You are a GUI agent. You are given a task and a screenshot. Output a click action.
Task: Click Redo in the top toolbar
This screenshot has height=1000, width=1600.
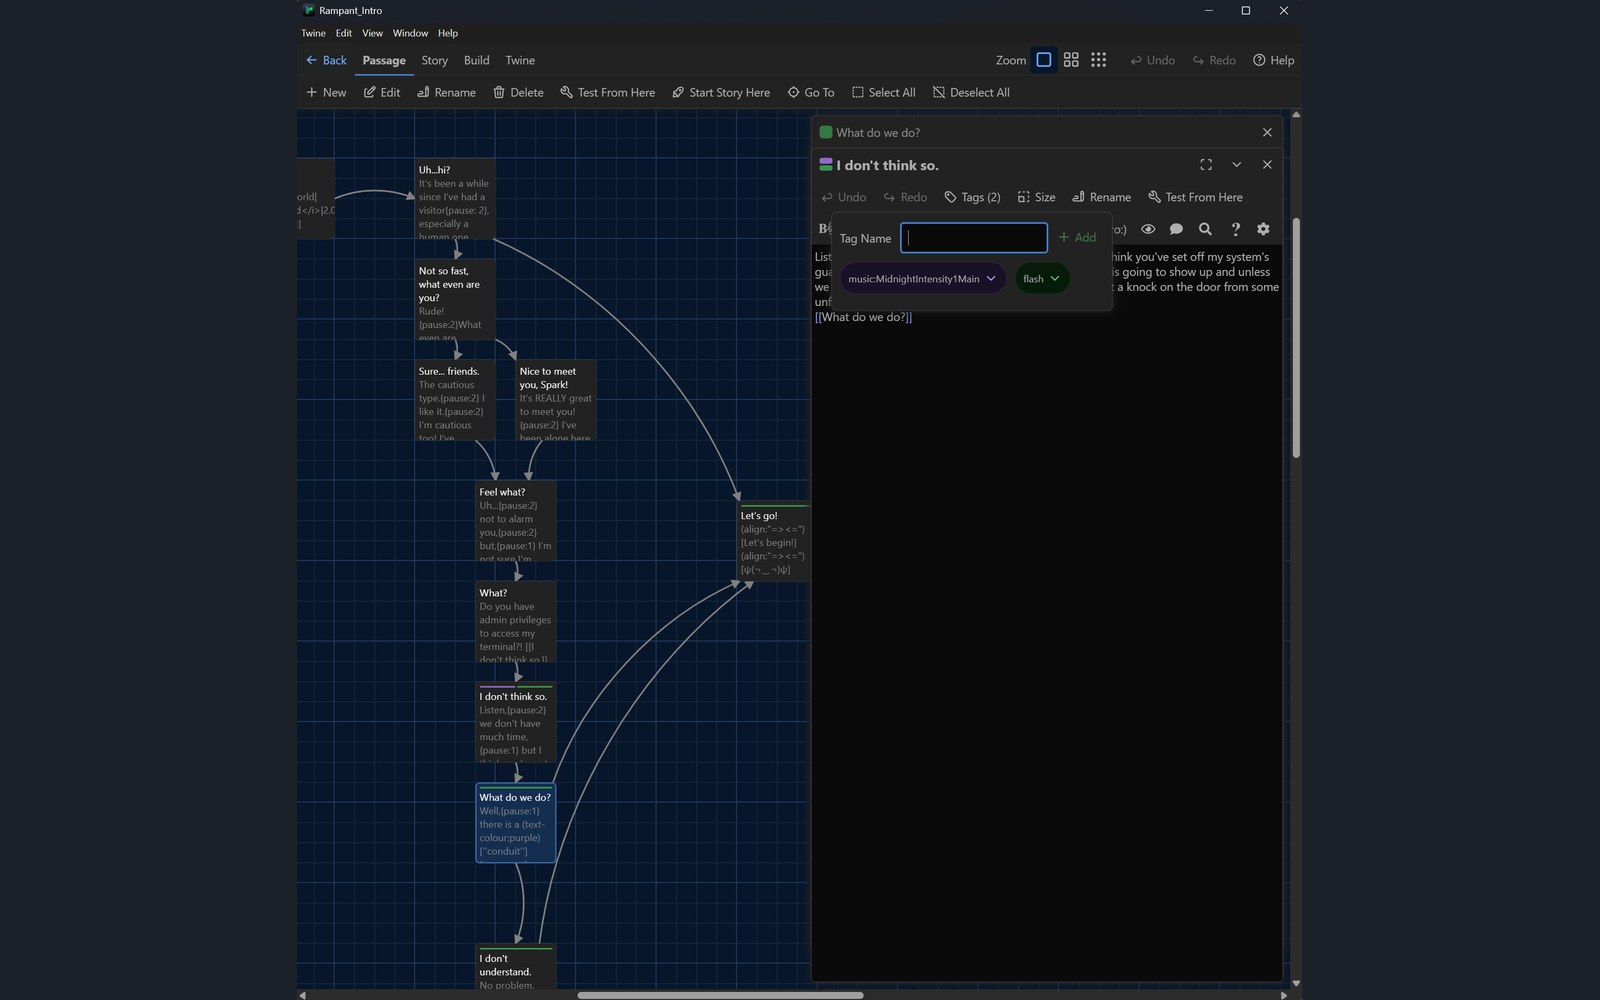pos(1214,60)
